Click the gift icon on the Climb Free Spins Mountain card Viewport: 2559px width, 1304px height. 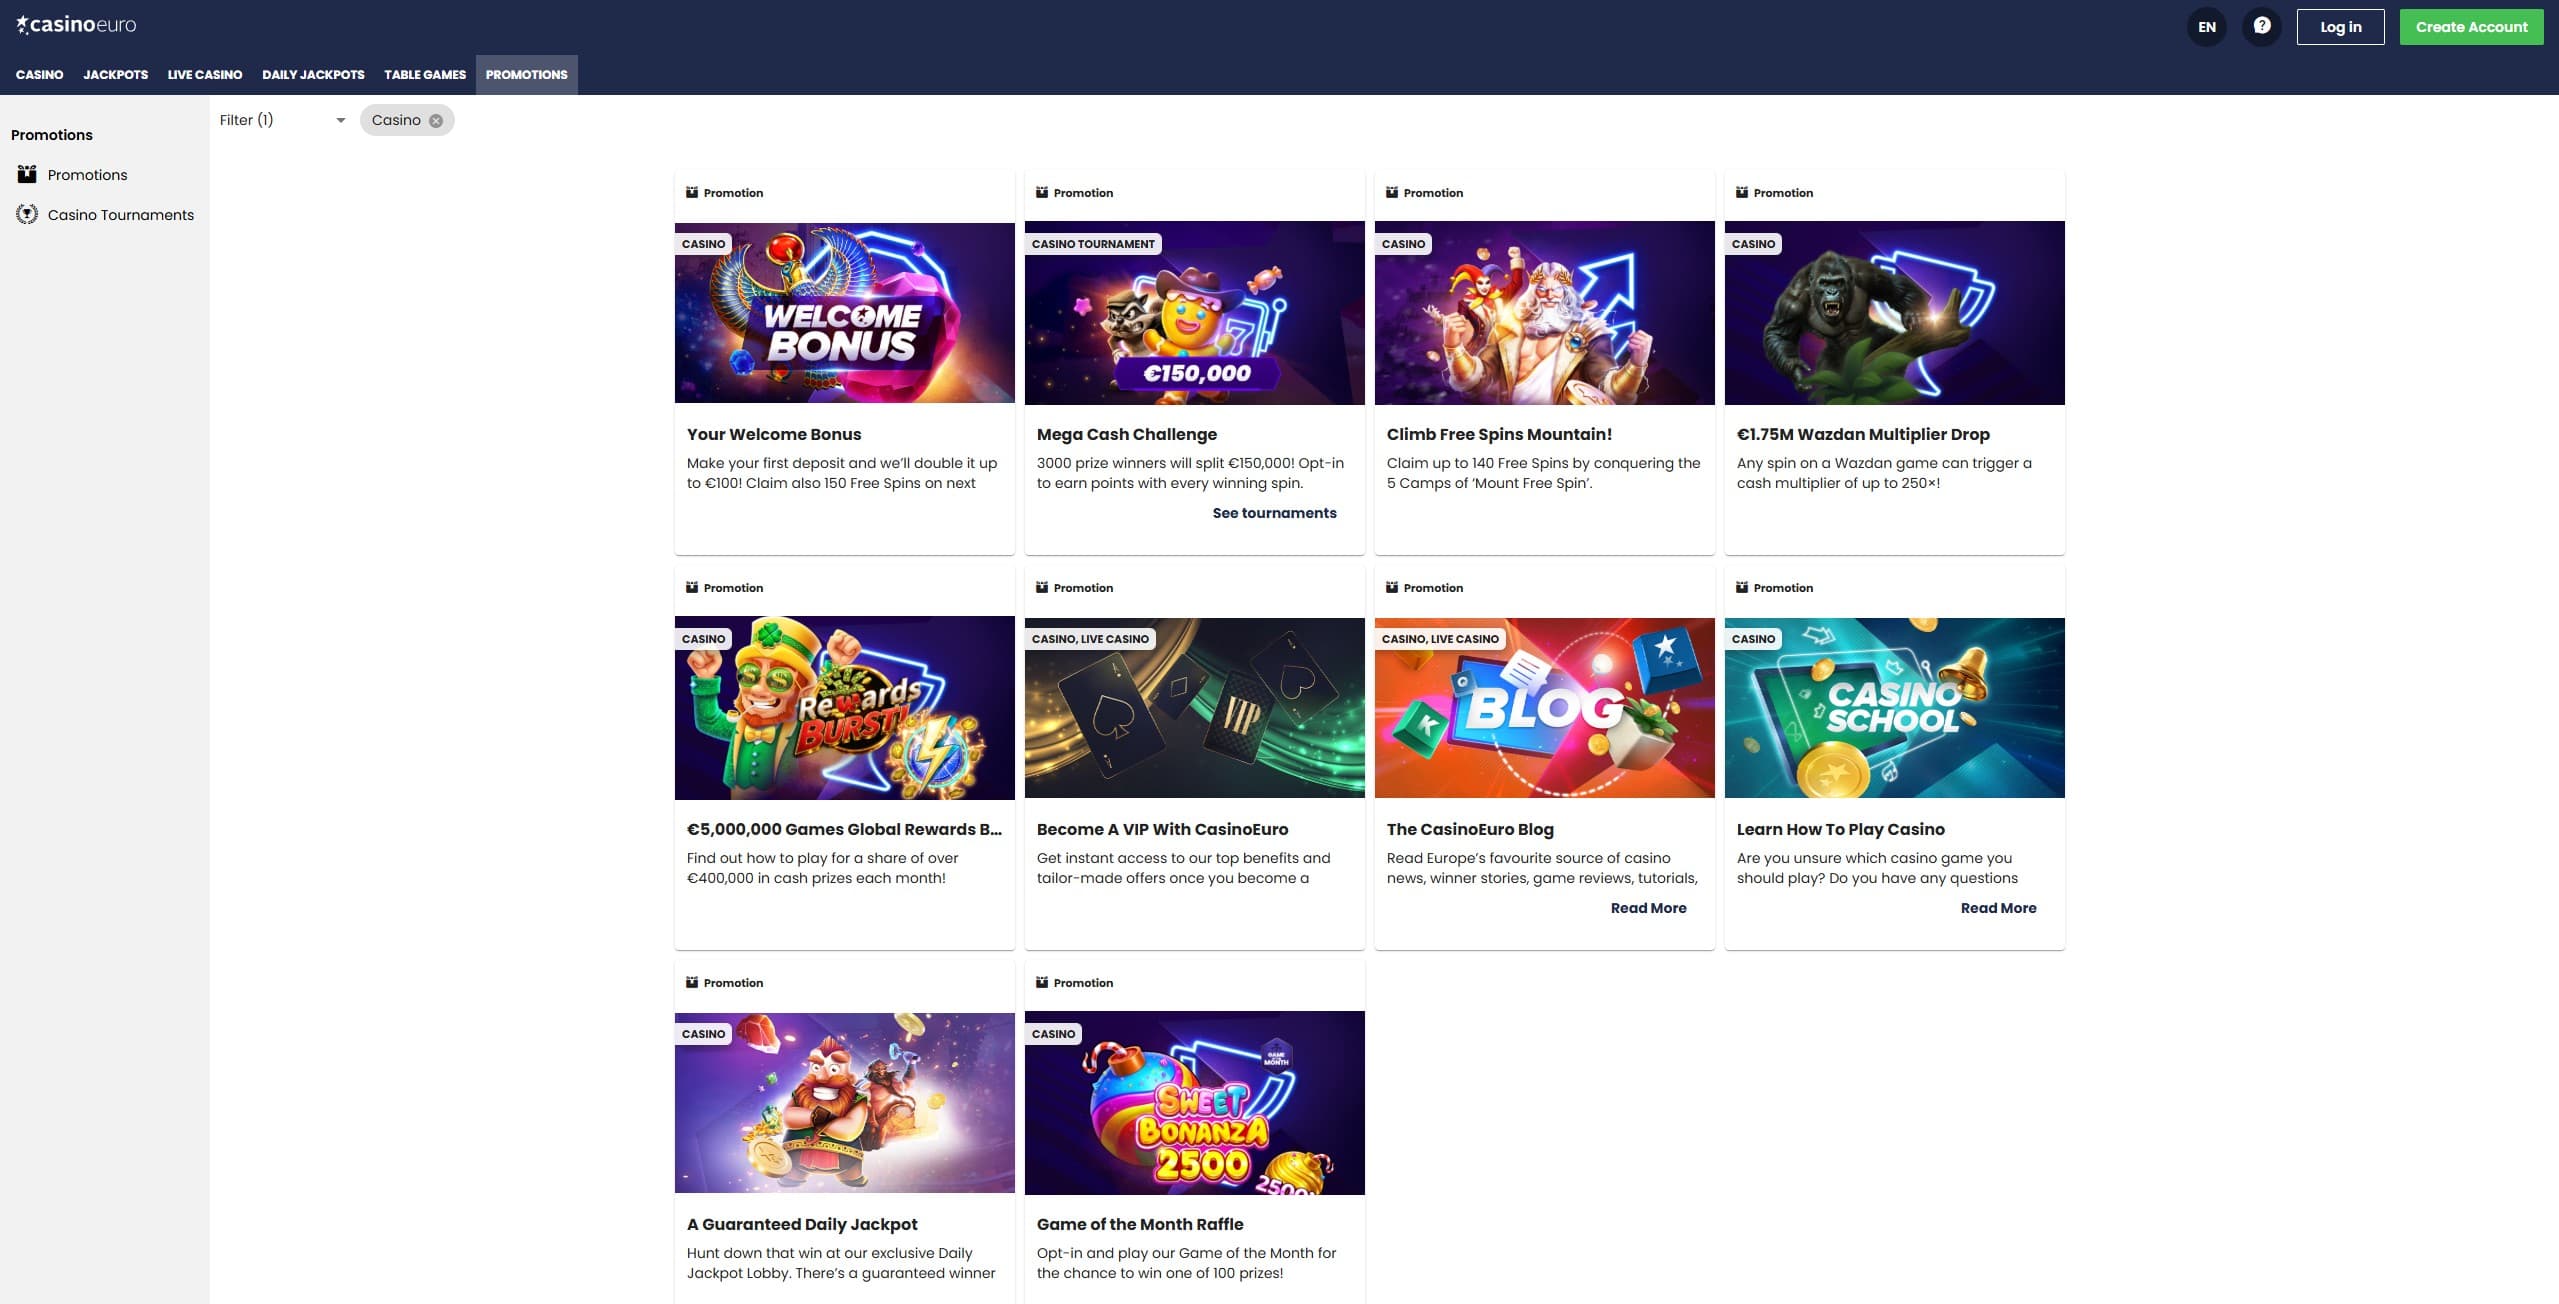tap(1392, 192)
